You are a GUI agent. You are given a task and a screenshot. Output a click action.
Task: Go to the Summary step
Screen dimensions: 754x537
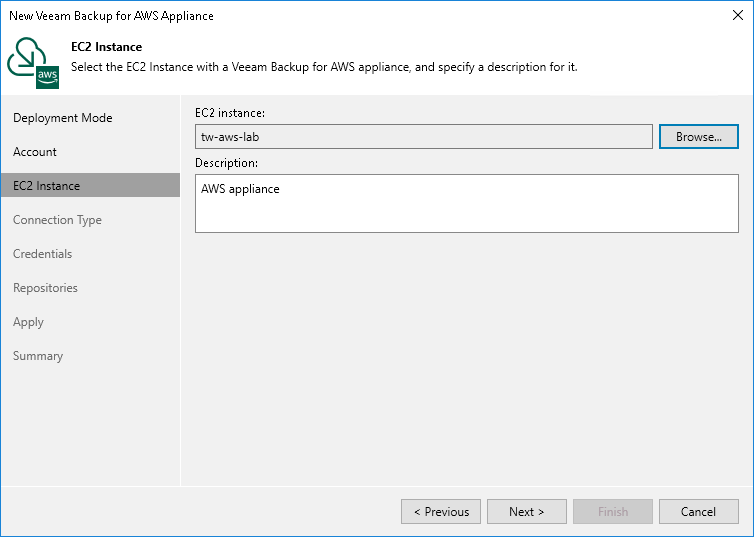click(x=38, y=356)
